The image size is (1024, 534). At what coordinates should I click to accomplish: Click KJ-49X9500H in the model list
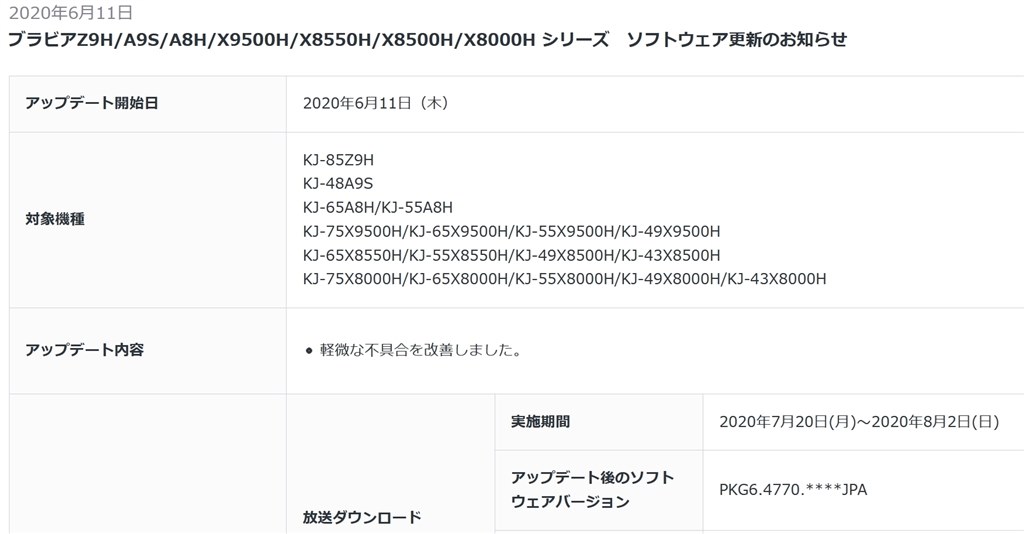(x=671, y=231)
